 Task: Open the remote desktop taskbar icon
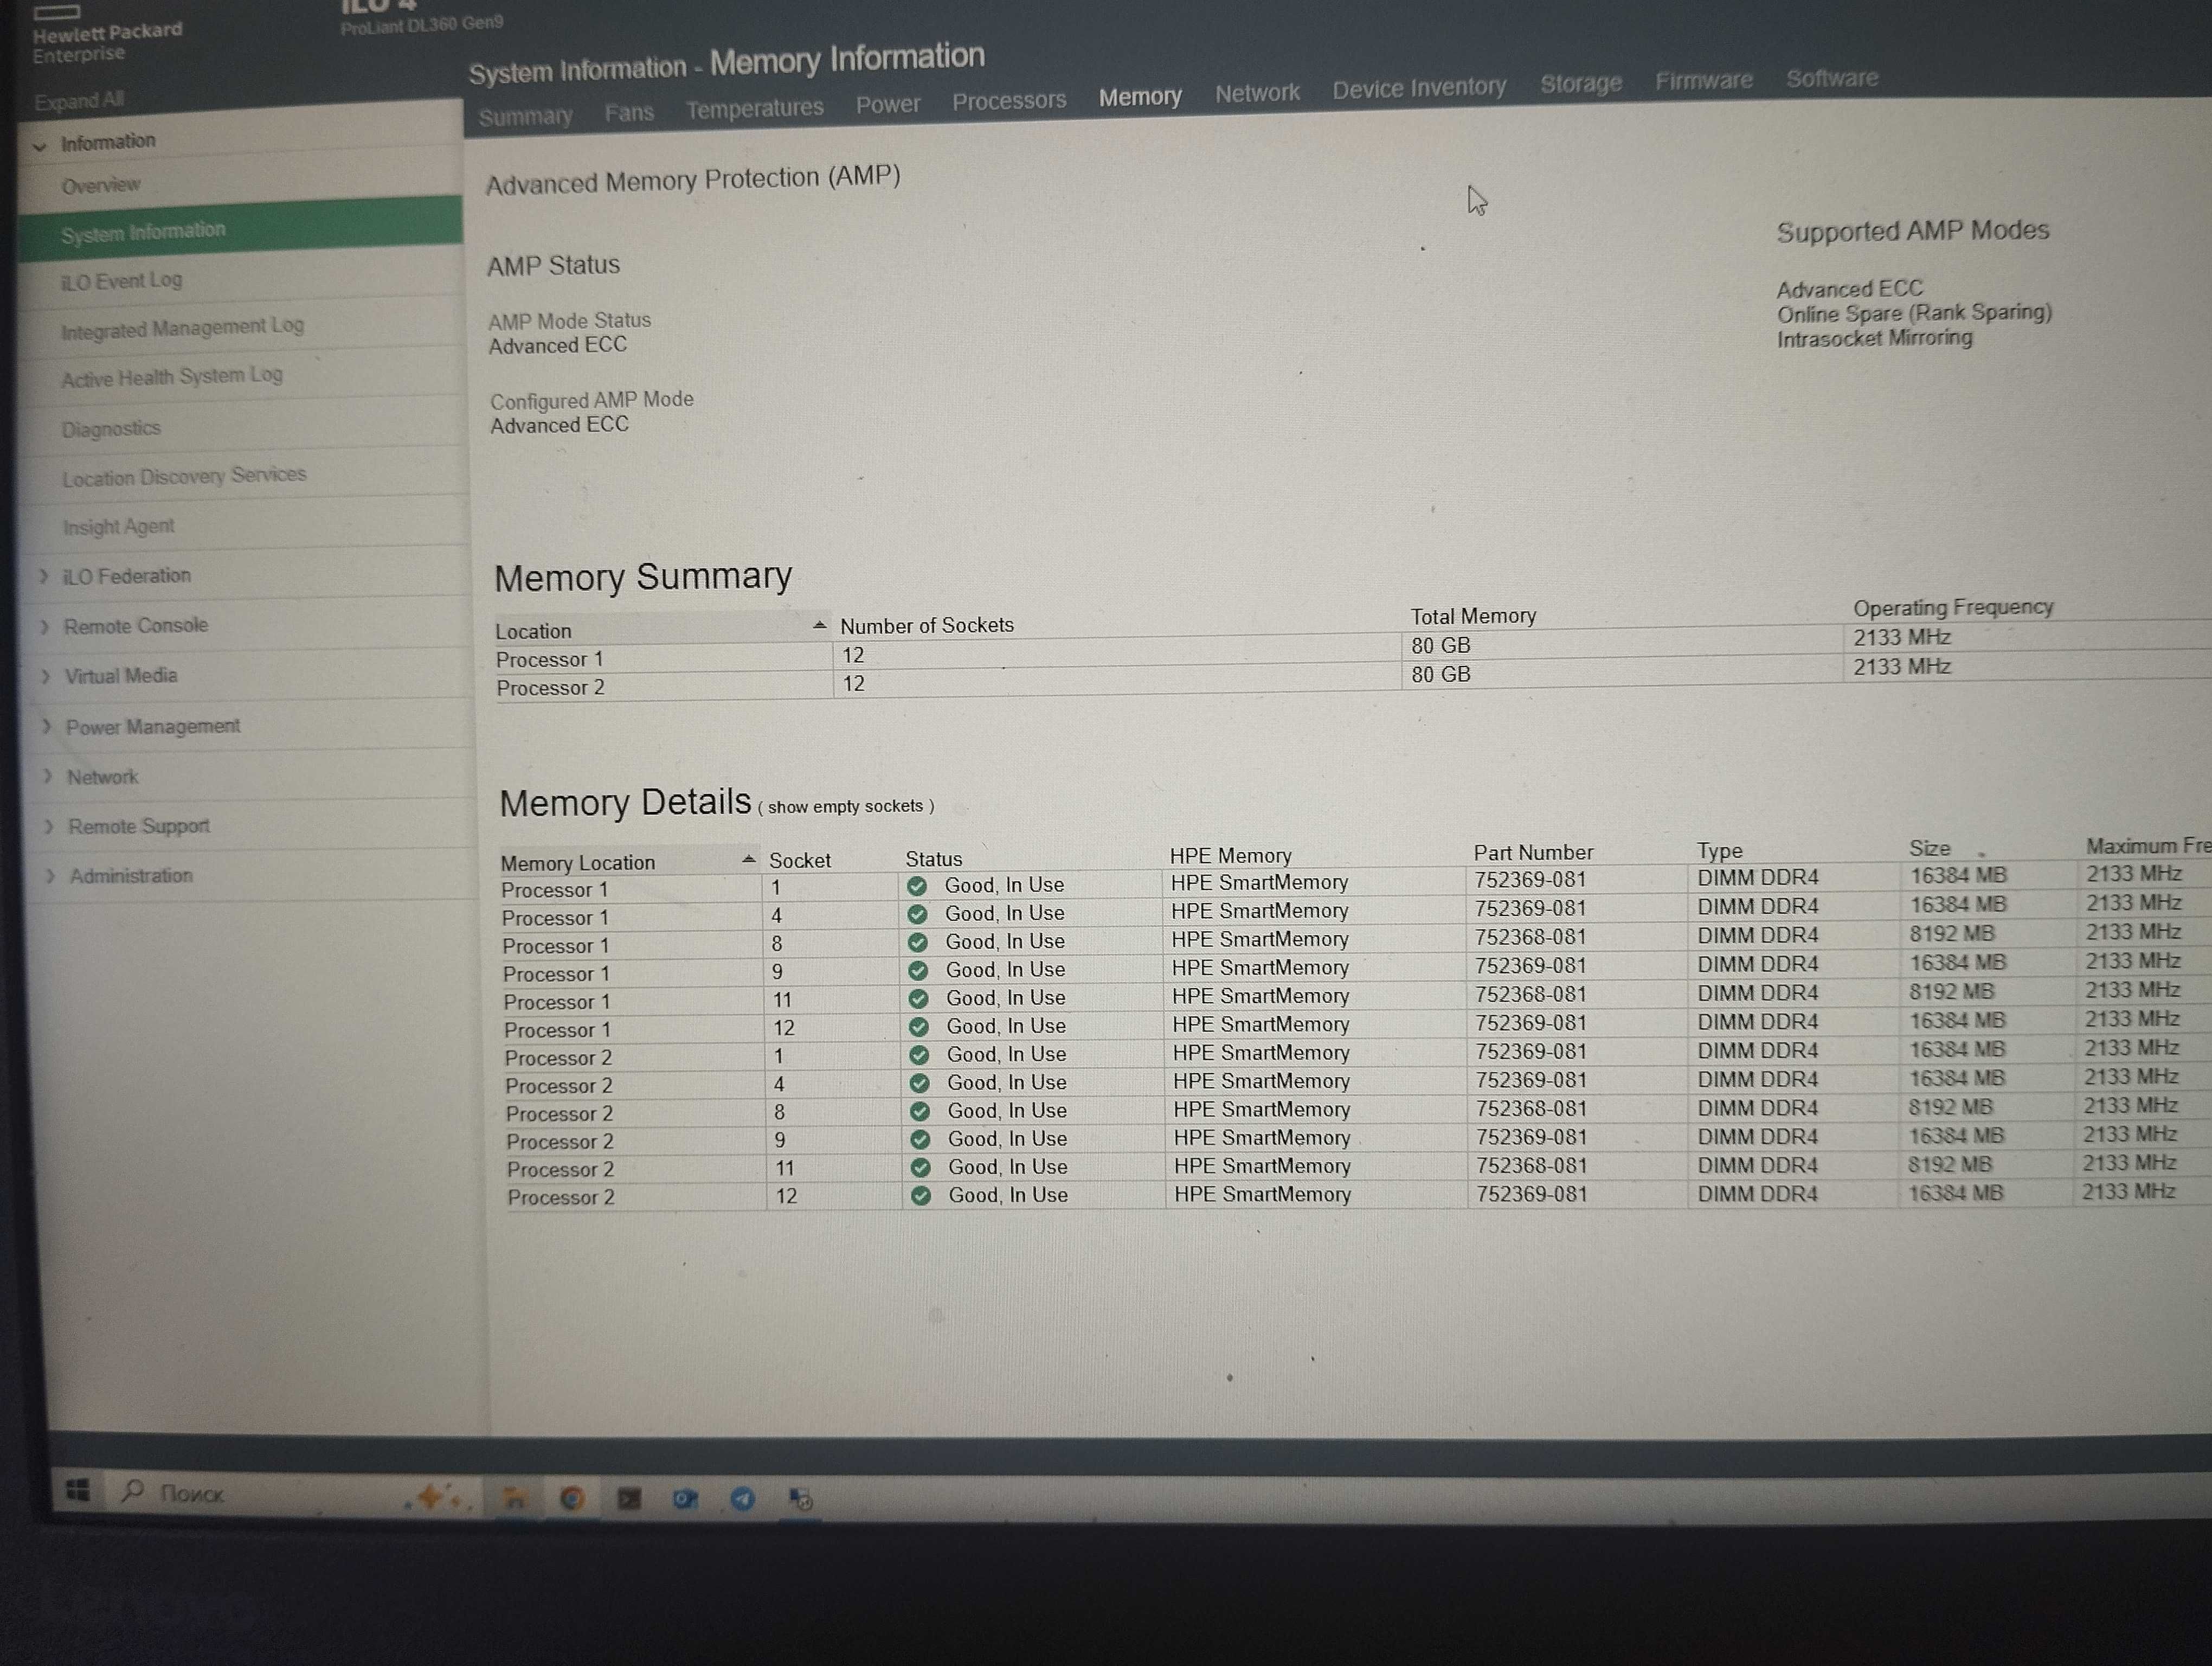pos(800,1498)
